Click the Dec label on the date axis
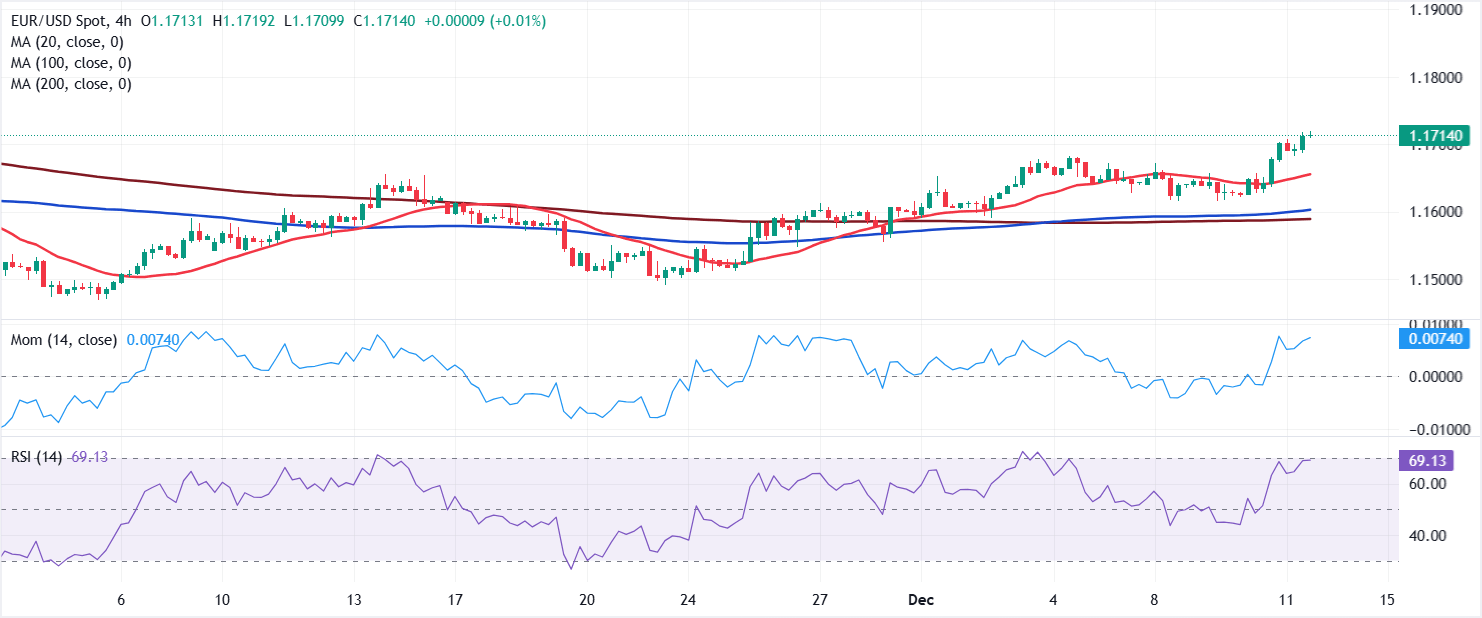 point(920,600)
